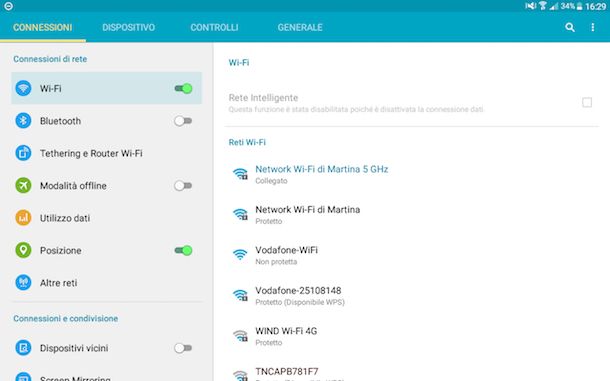Tap the Rete Intelligente label
This screenshot has width=610, height=381.
pos(263,98)
